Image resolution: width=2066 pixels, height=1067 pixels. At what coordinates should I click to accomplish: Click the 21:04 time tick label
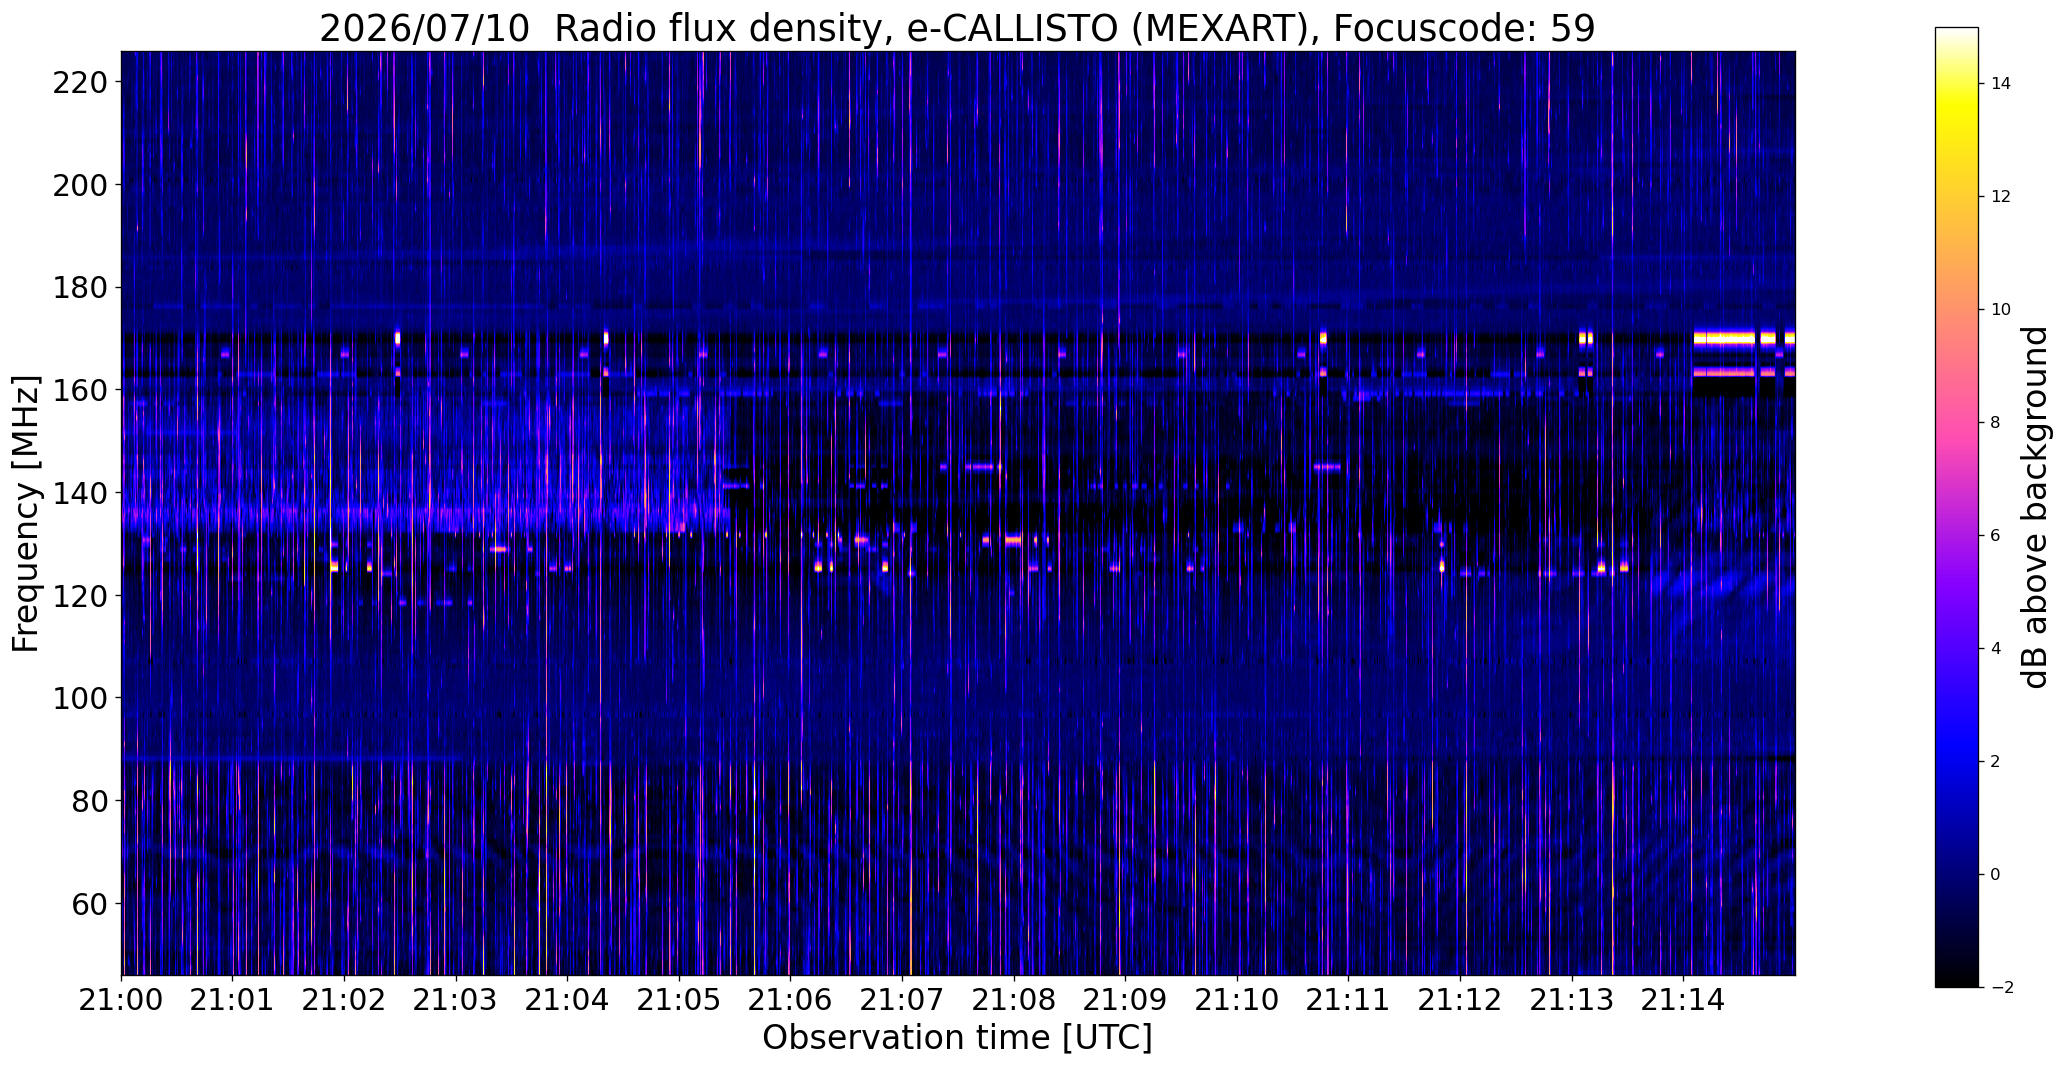click(x=568, y=1000)
